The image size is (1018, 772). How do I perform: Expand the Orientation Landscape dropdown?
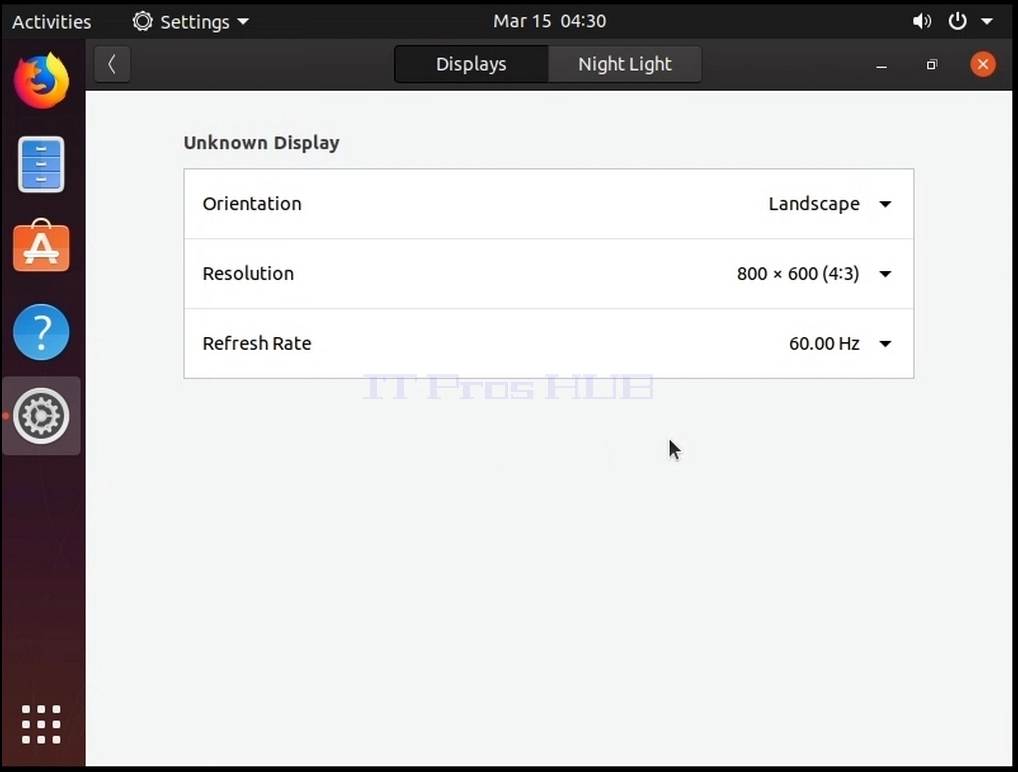[x=830, y=204]
